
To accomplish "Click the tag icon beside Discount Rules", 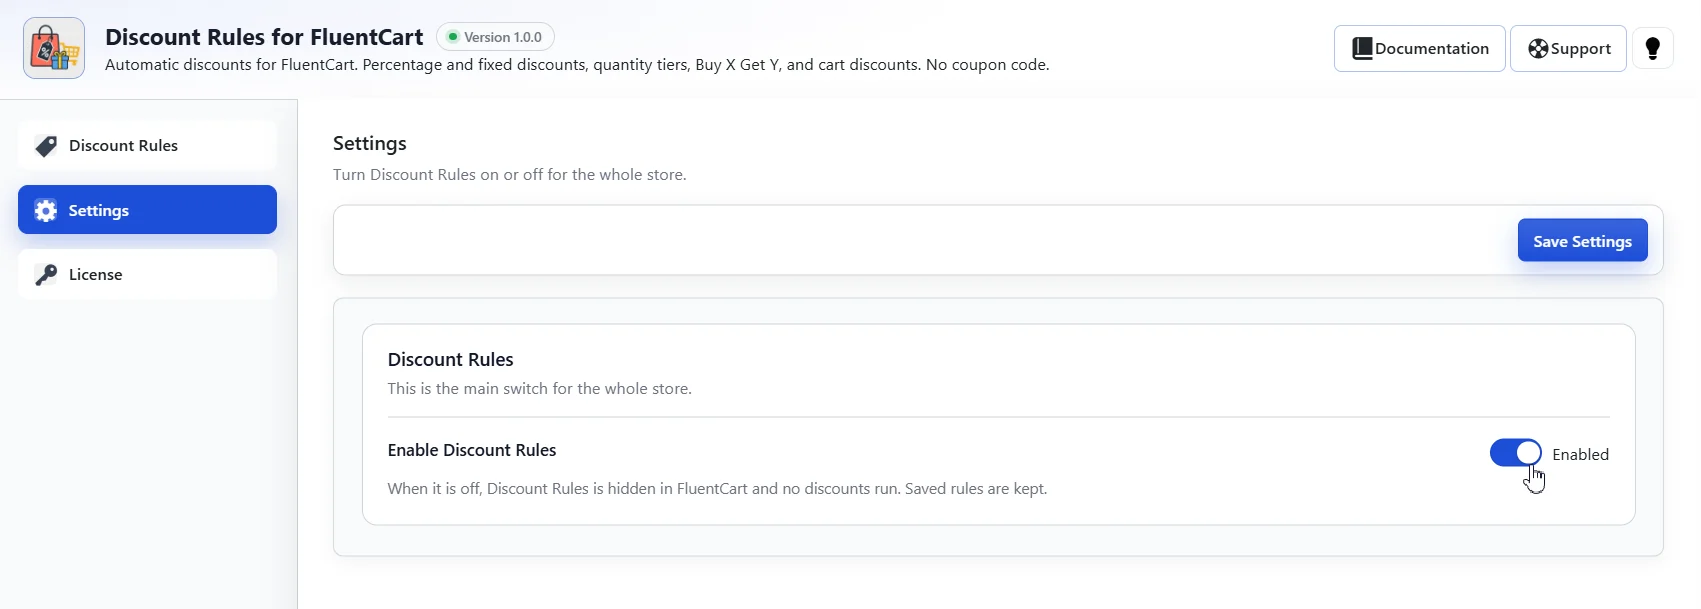I will (46, 146).
